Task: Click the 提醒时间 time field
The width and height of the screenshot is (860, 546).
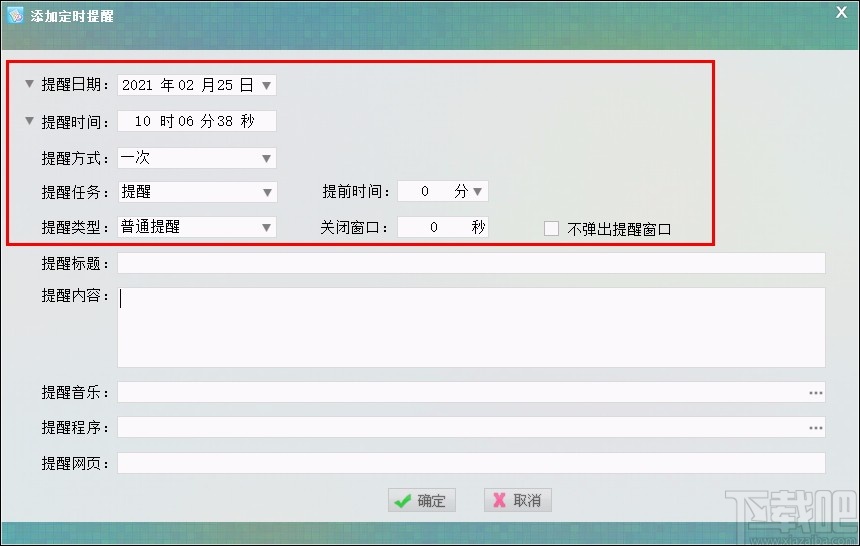Action: [x=197, y=121]
